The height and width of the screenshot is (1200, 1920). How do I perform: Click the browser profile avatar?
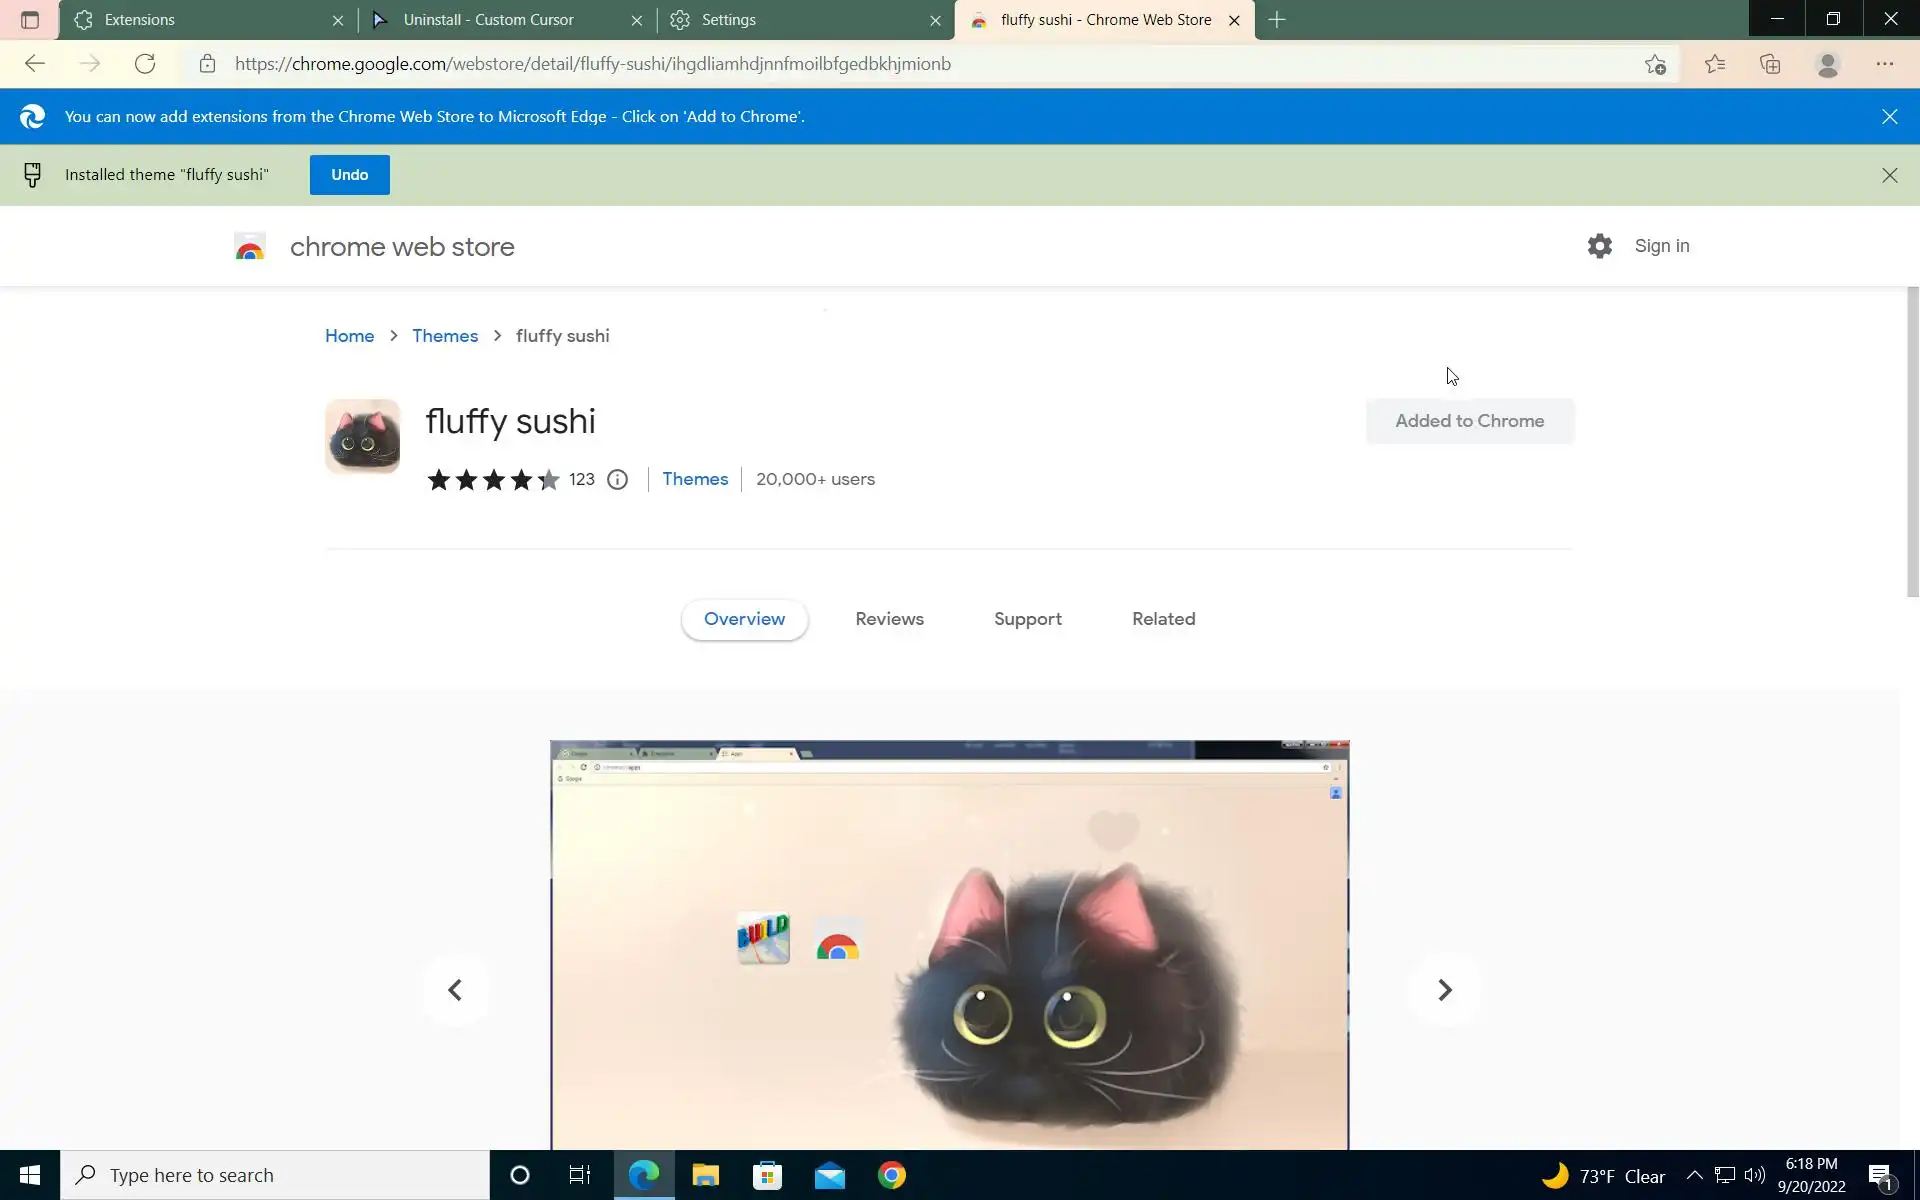click(x=1827, y=64)
